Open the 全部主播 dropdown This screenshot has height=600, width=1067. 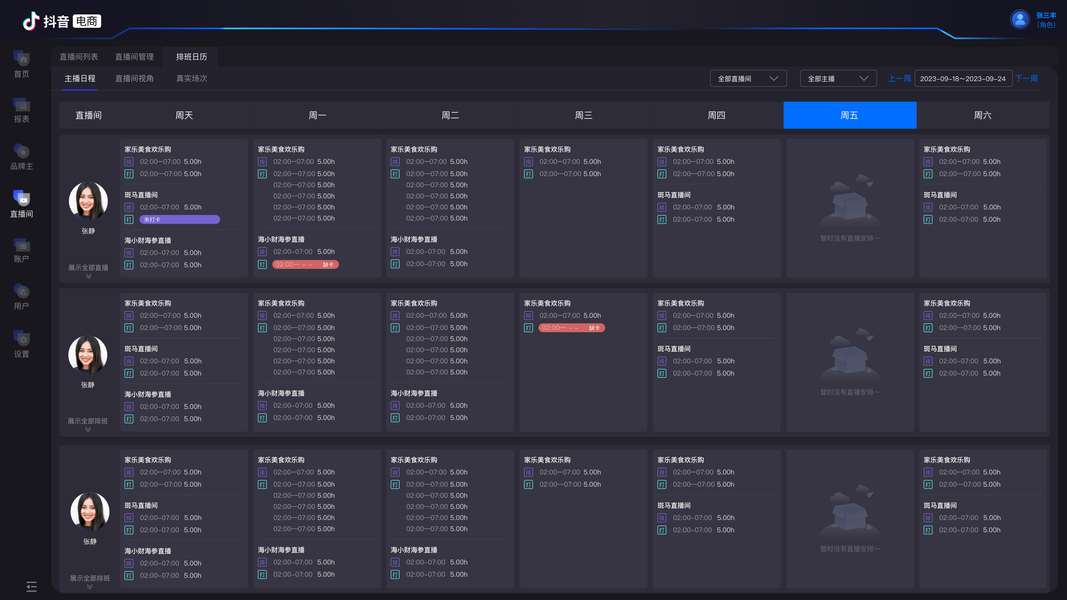[x=838, y=78]
